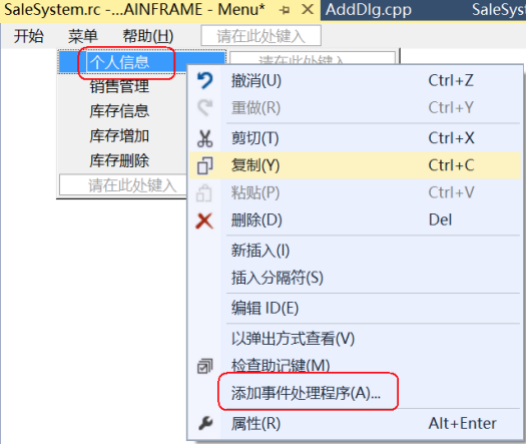The image size is (528, 446).
Task: Switch to the SaleSys tab
Action: (x=498, y=10)
